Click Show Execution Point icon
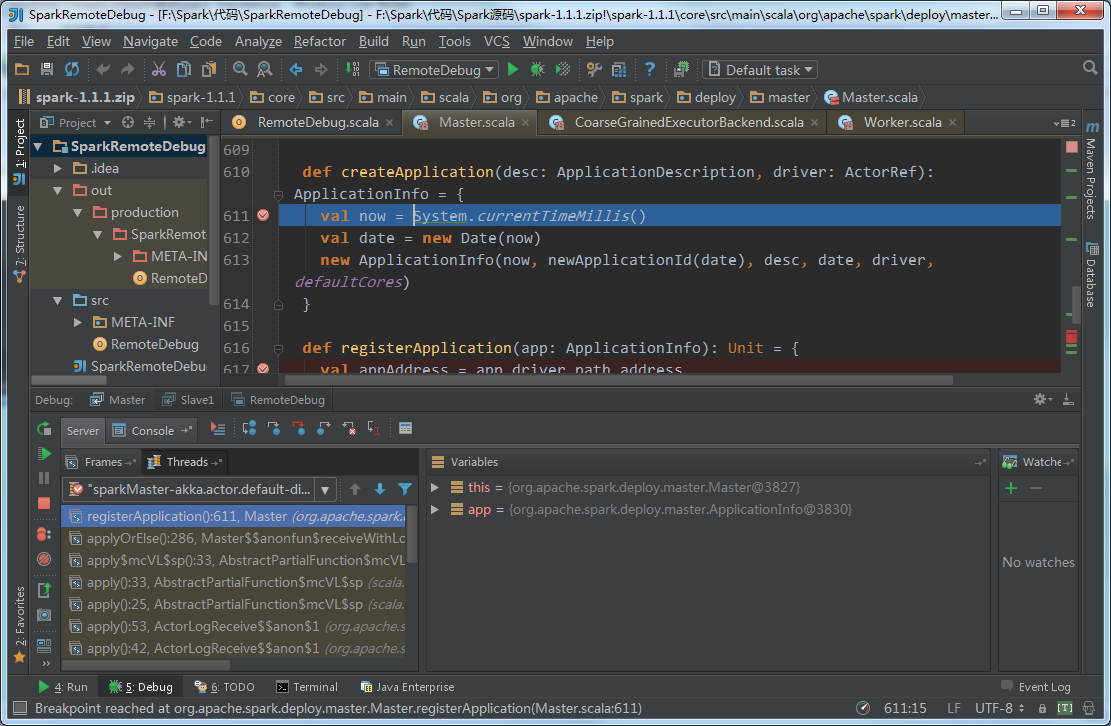 point(218,429)
